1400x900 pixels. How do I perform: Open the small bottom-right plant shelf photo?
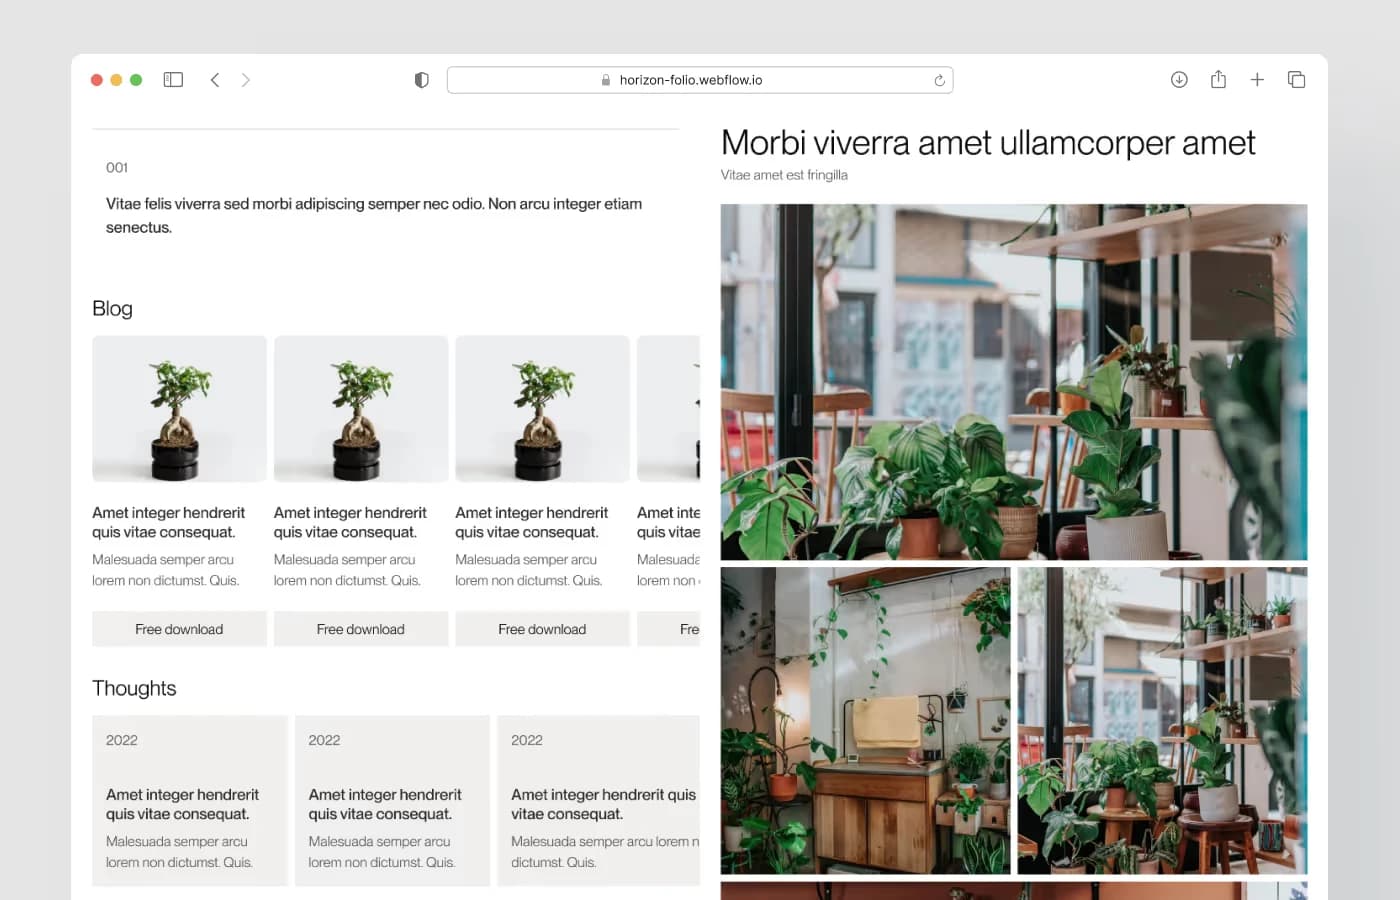(x=1162, y=721)
